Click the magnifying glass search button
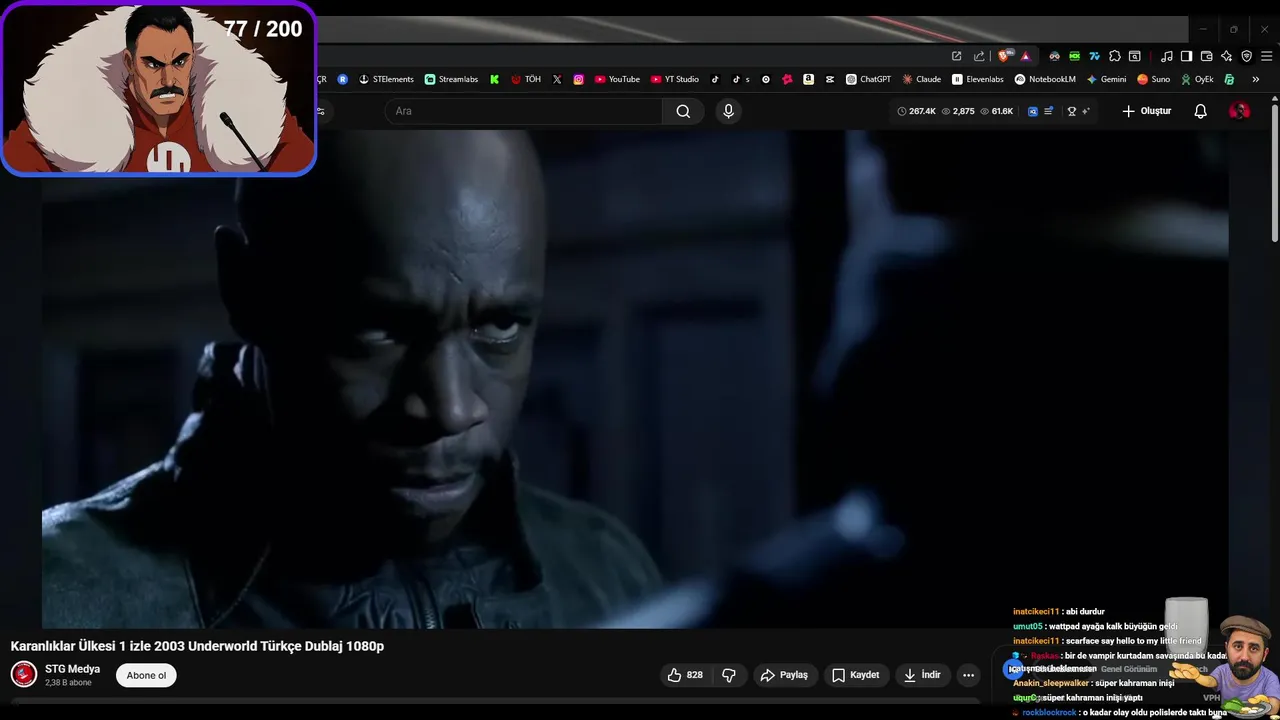The height and width of the screenshot is (720, 1280). 683,111
